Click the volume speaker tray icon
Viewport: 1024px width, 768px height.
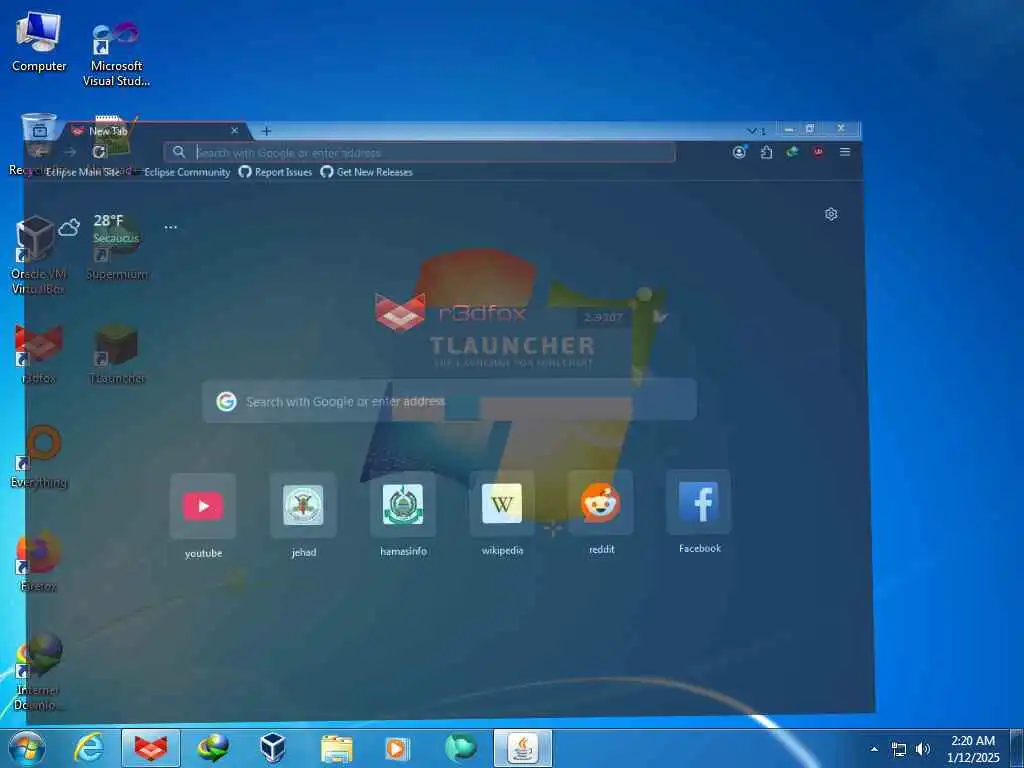922,749
